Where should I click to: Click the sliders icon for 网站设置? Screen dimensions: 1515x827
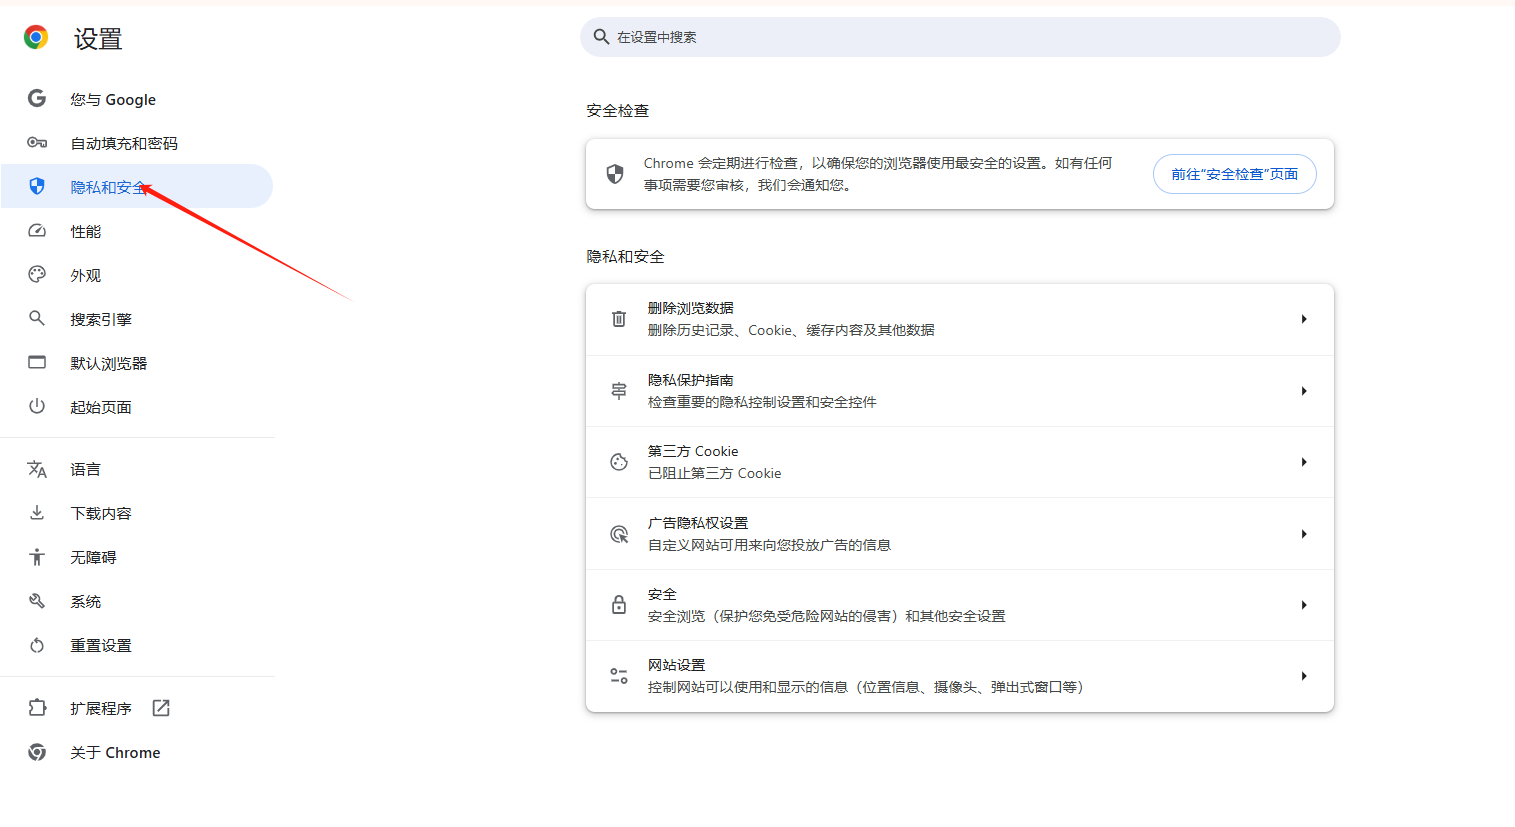pyautogui.click(x=619, y=676)
